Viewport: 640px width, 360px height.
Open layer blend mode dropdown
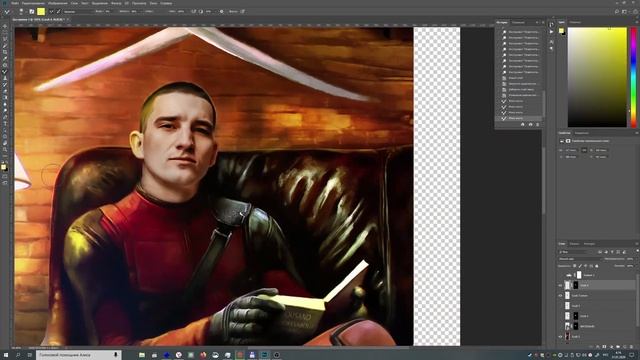(580, 259)
